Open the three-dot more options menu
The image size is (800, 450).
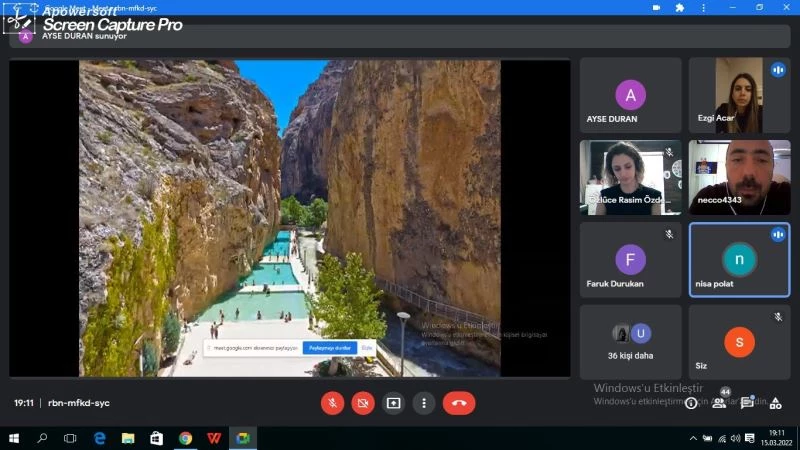(x=424, y=403)
